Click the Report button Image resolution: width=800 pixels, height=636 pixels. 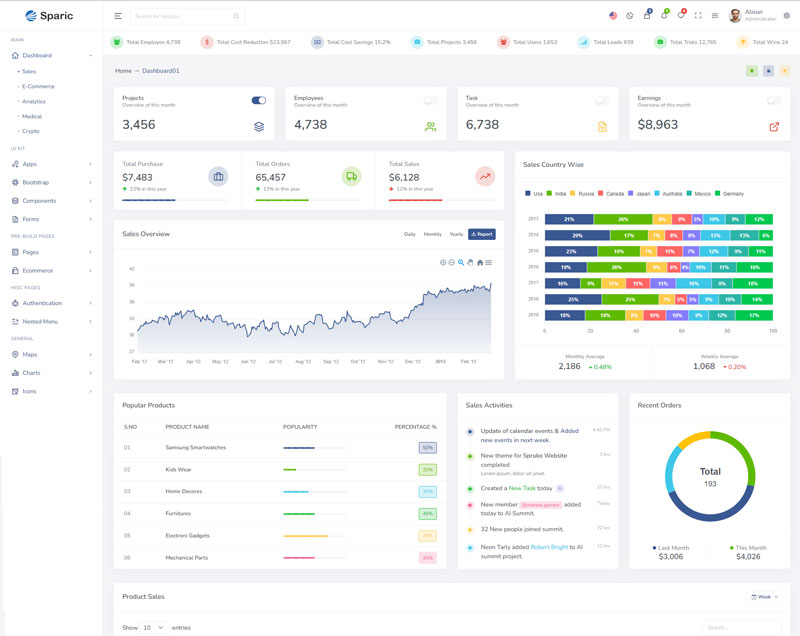(481, 234)
